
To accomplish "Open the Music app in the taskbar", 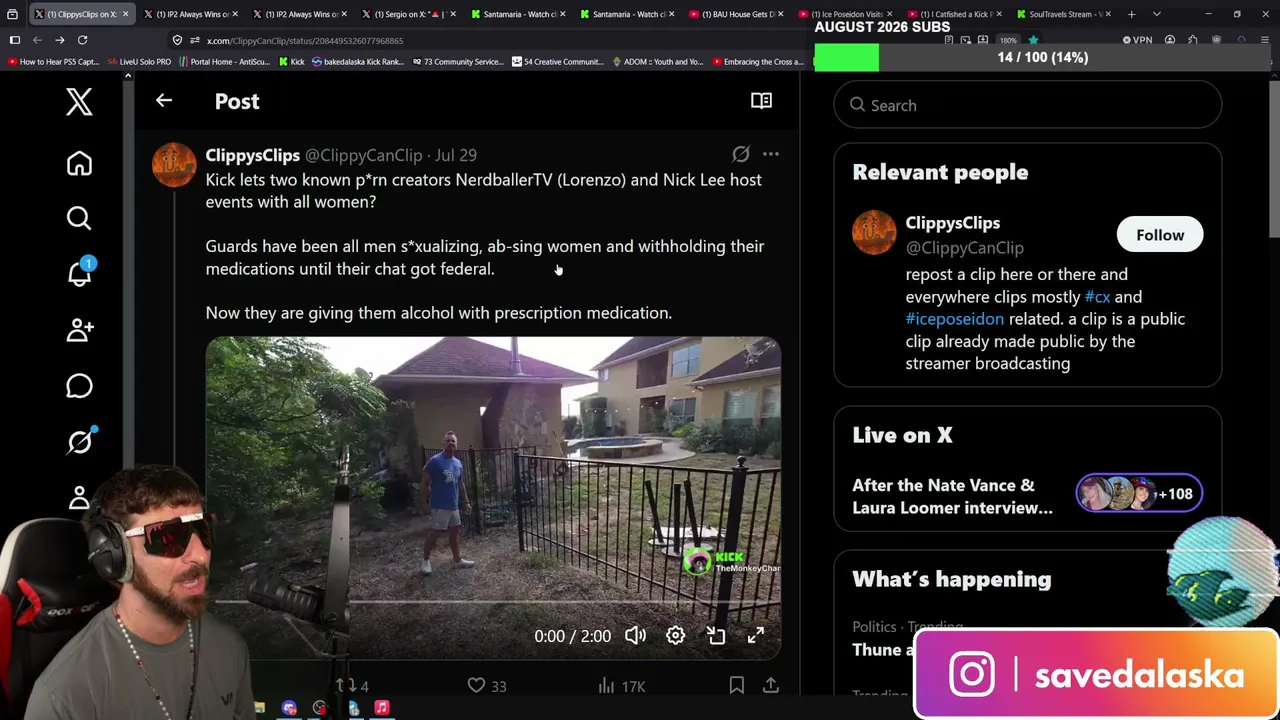I will pos(381,708).
